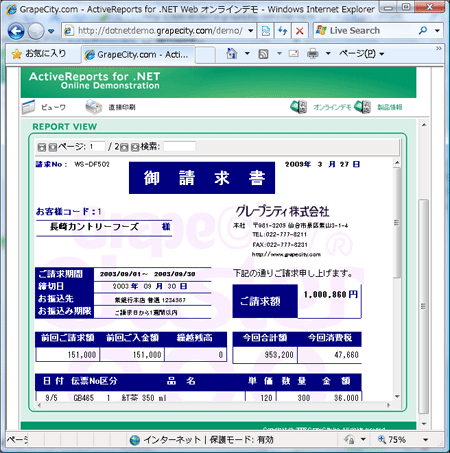Click the Read Mail envelope icon
The image size is (450, 453).
(294, 53)
